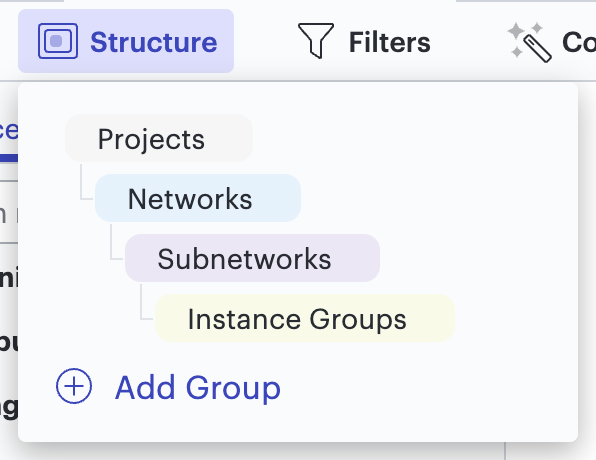This screenshot has height=460, width=596.
Task: Select the Networks group chip
Action: [198, 198]
